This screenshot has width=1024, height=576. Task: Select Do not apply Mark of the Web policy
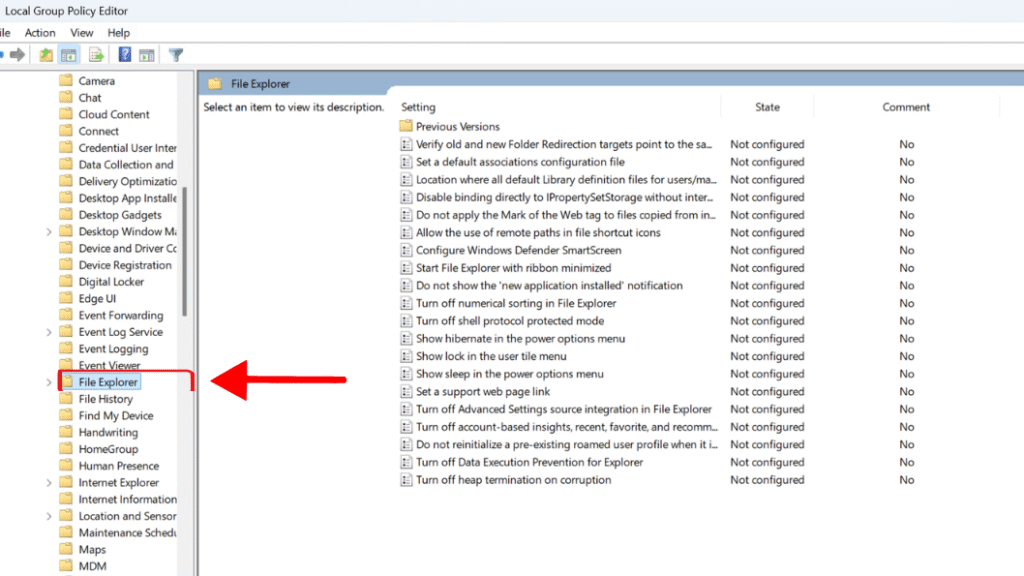click(x=566, y=215)
